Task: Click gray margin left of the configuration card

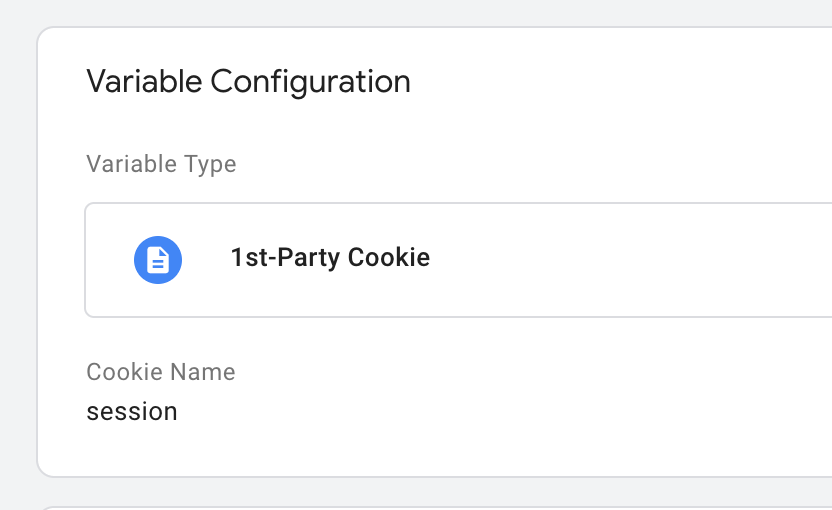Action: pyautogui.click(x=18, y=255)
